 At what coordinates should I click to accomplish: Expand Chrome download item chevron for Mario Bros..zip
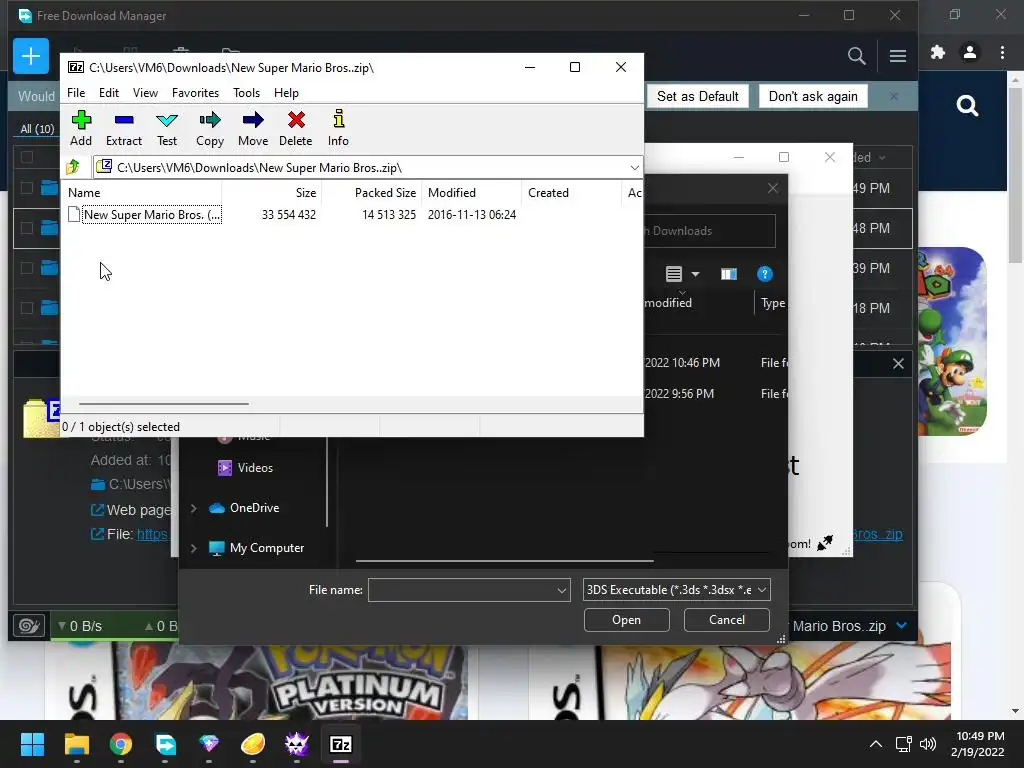click(x=902, y=626)
